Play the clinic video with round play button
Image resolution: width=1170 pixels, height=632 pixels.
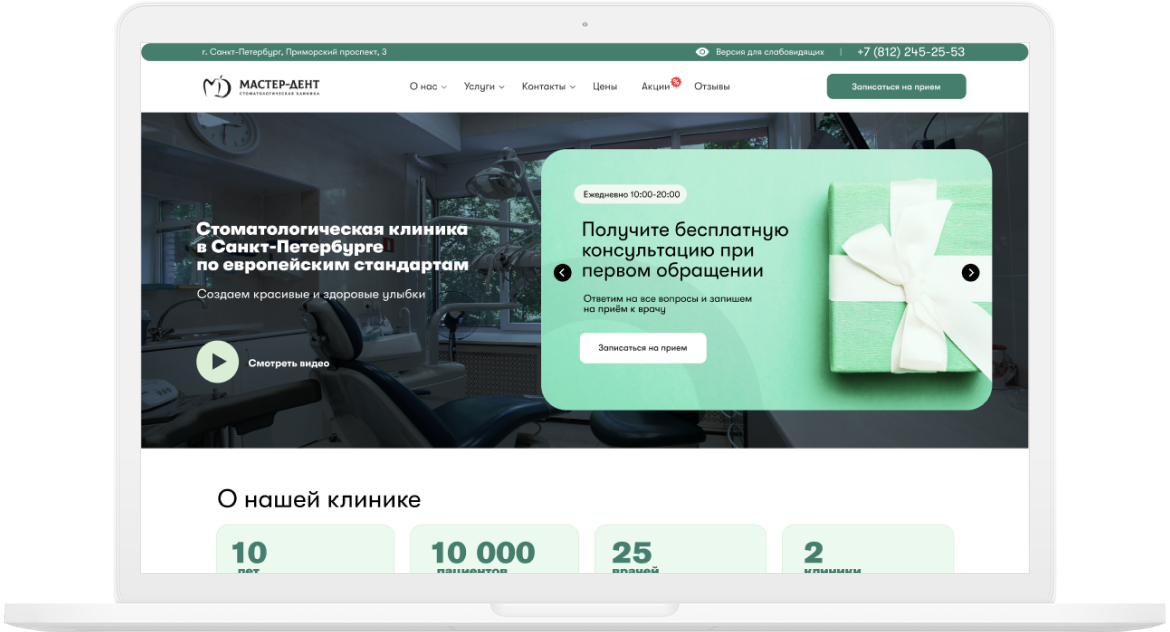pyautogui.click(x=217, y=362)
